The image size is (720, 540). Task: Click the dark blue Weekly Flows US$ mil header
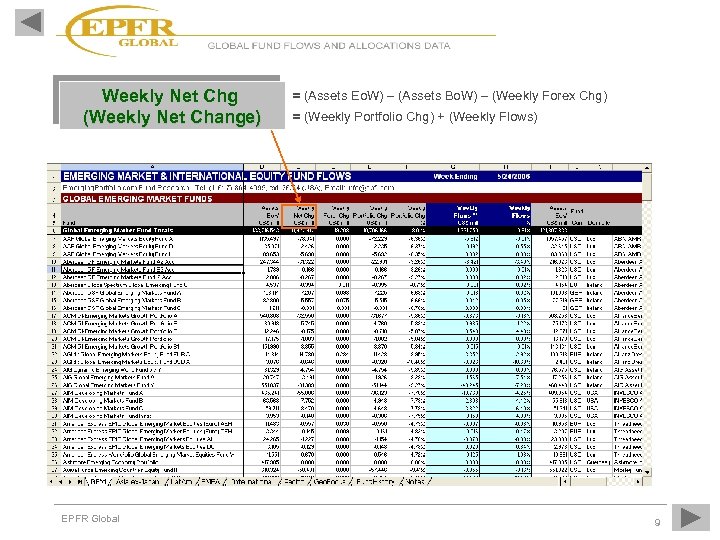(x=453, y=215)
